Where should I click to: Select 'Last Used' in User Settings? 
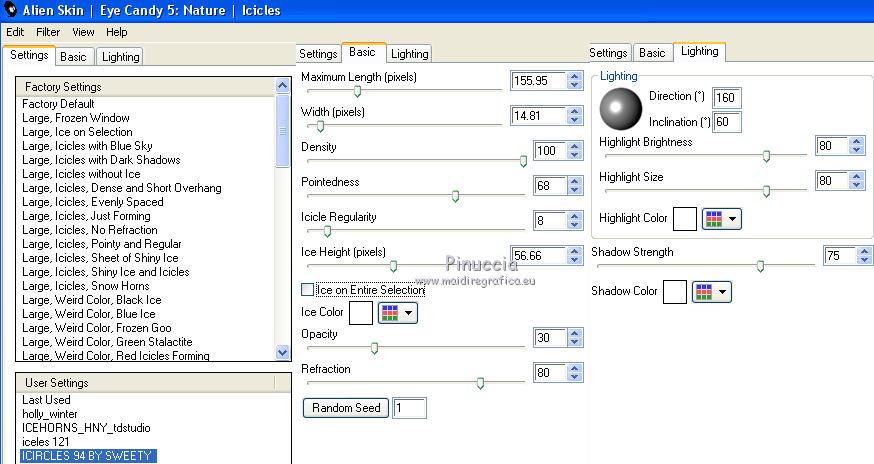click(46, 400)
